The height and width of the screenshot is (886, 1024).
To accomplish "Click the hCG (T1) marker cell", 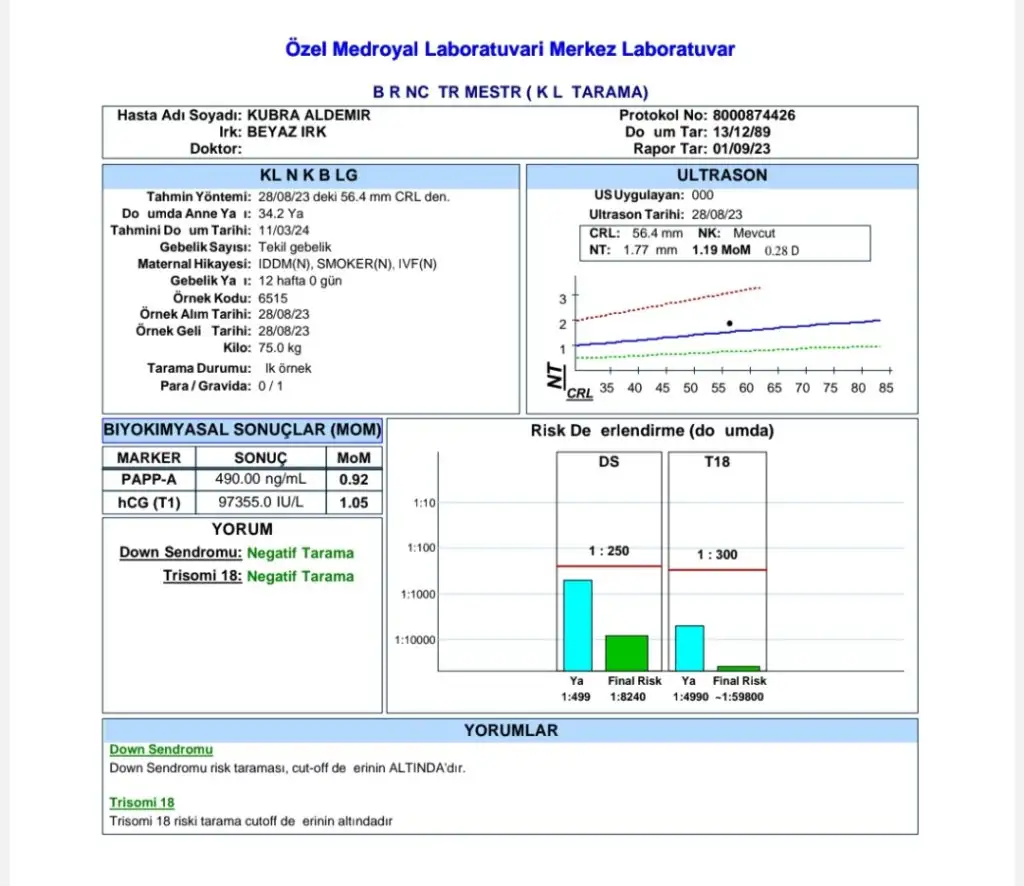I will (149, 502).
